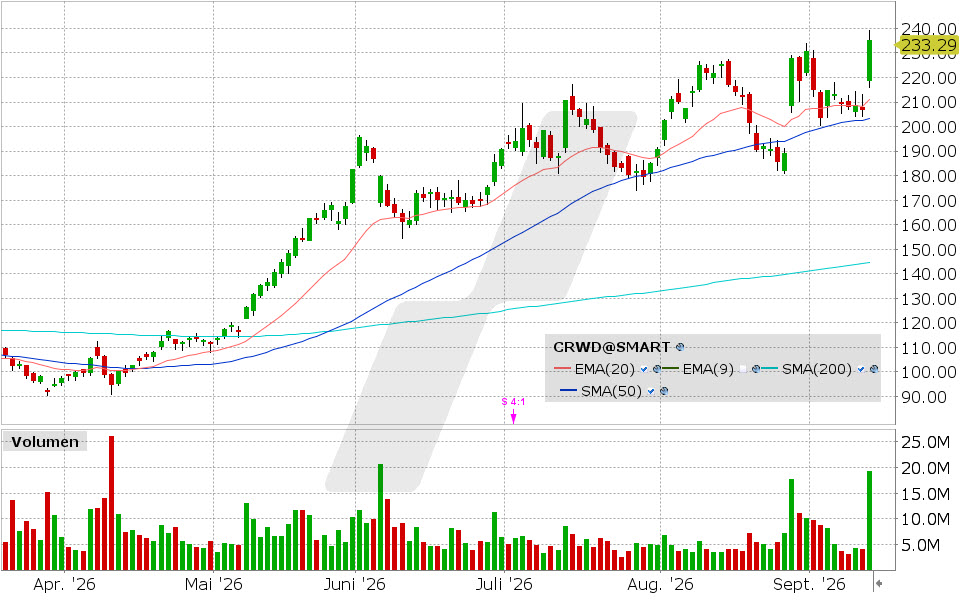
Task: Uncheck the EMA(20) visibility checkbox
Action: 643,369
